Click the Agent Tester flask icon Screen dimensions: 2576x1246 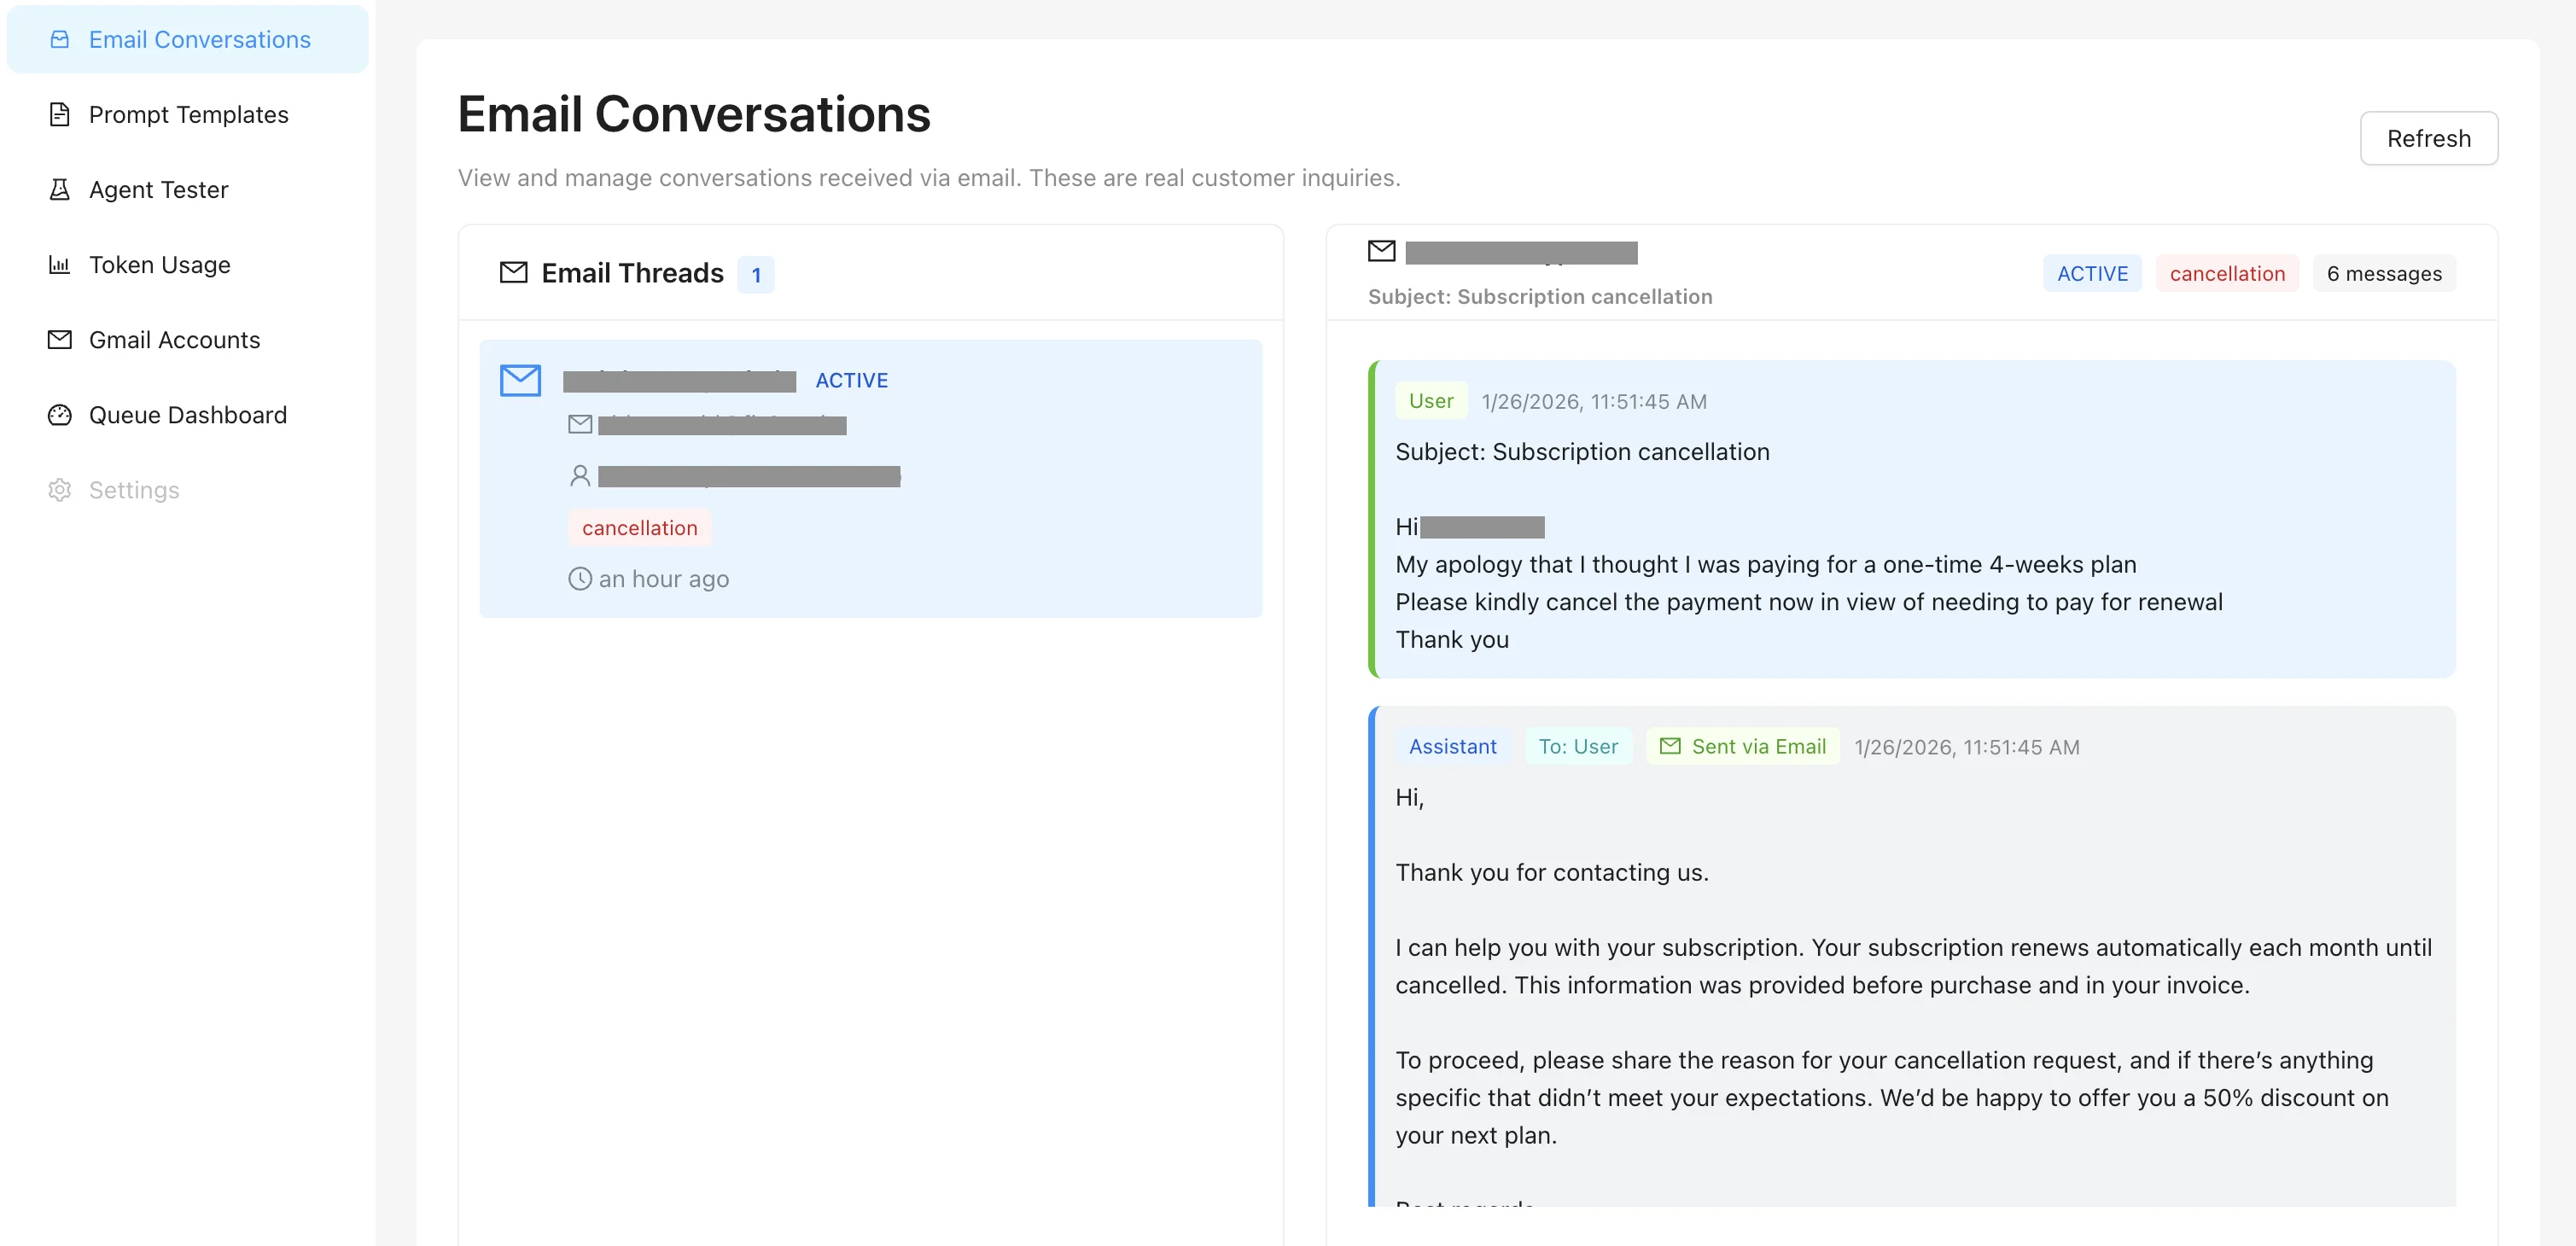(x=60, y=189)
